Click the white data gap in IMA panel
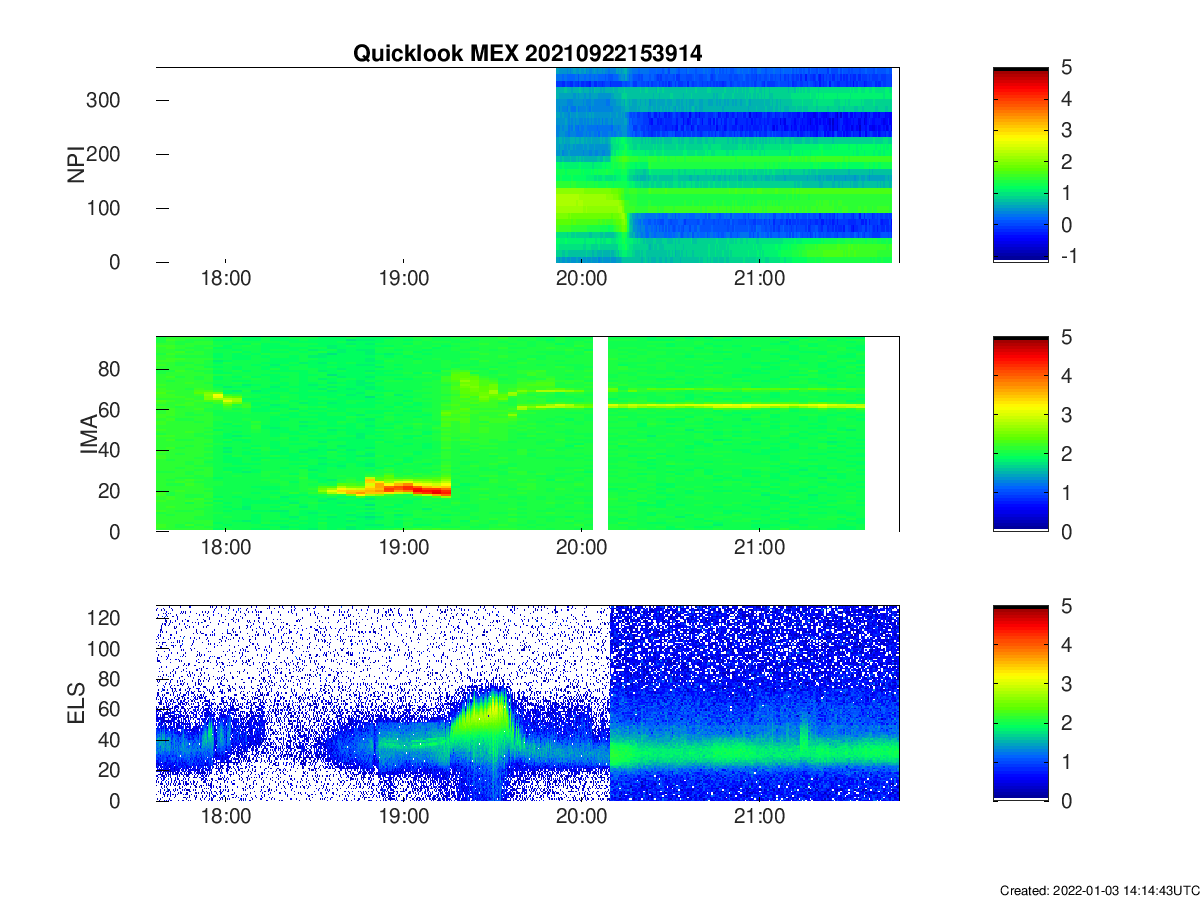The height and width of the screenshot is (900, 1200). (x=600, y=434)
